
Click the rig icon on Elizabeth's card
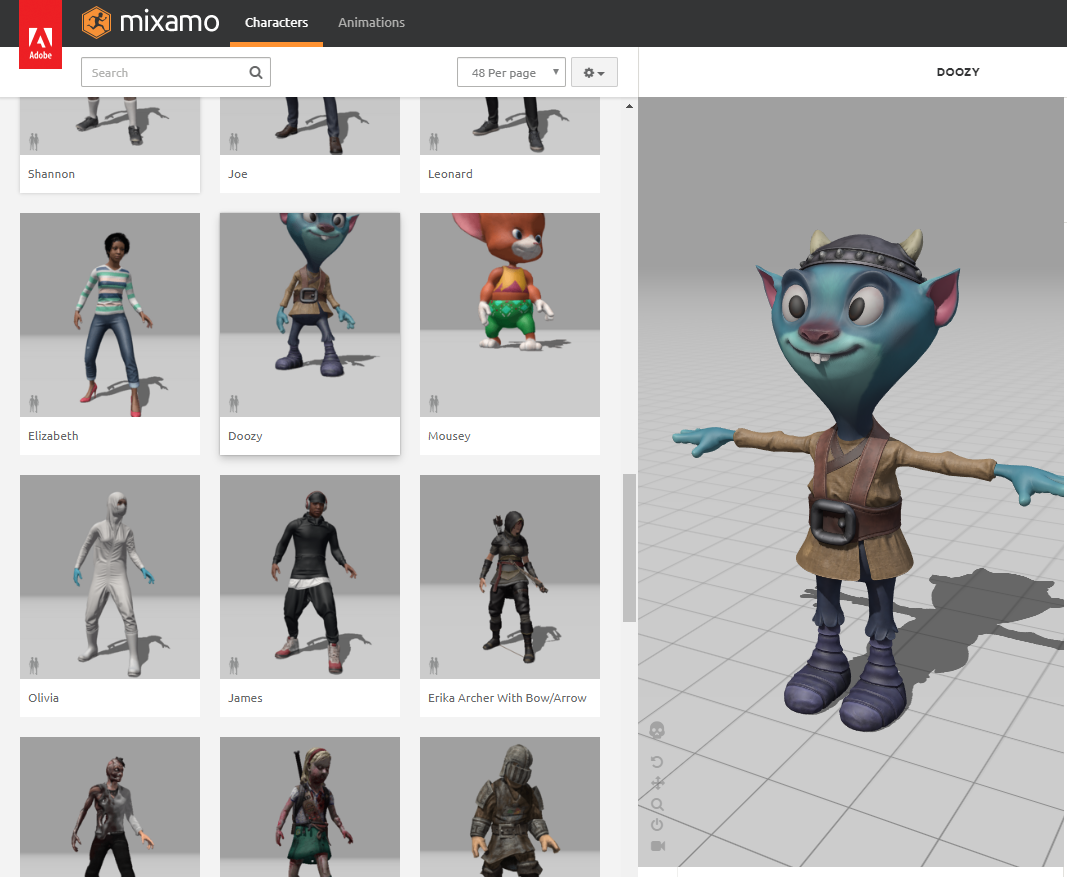[x=34, y=404]
